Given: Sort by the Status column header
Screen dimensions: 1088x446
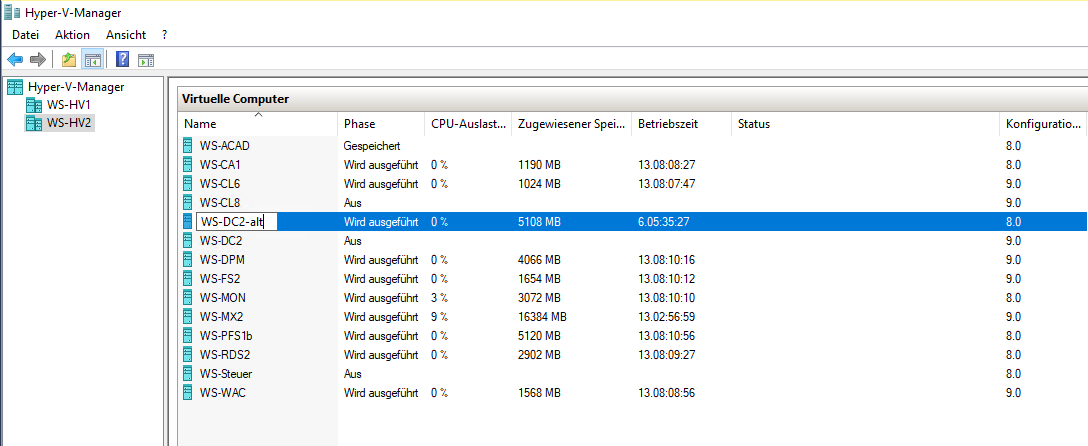Looking at the screenshot, I should coord(865,124).
